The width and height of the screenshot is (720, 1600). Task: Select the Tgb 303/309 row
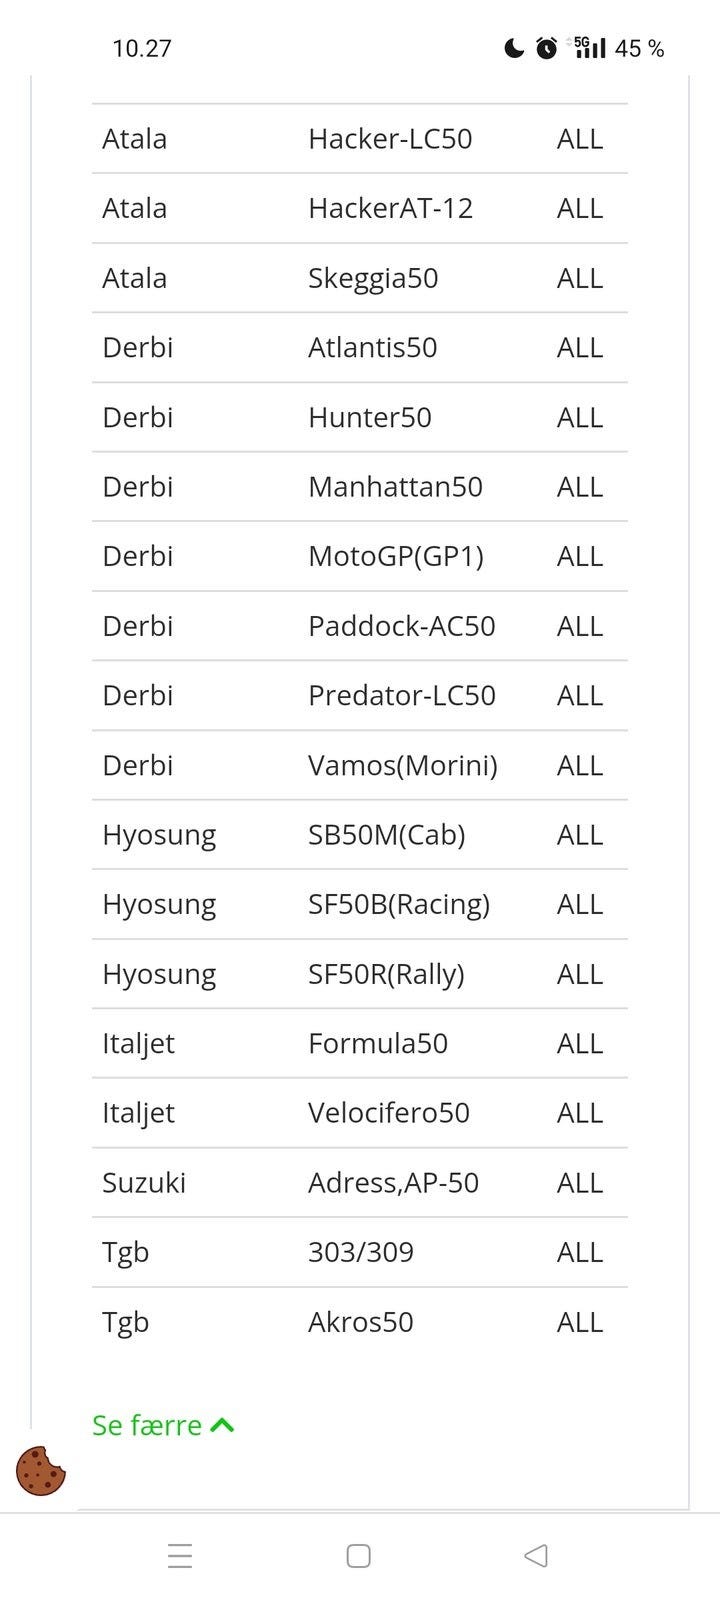tap(360, 1252)
